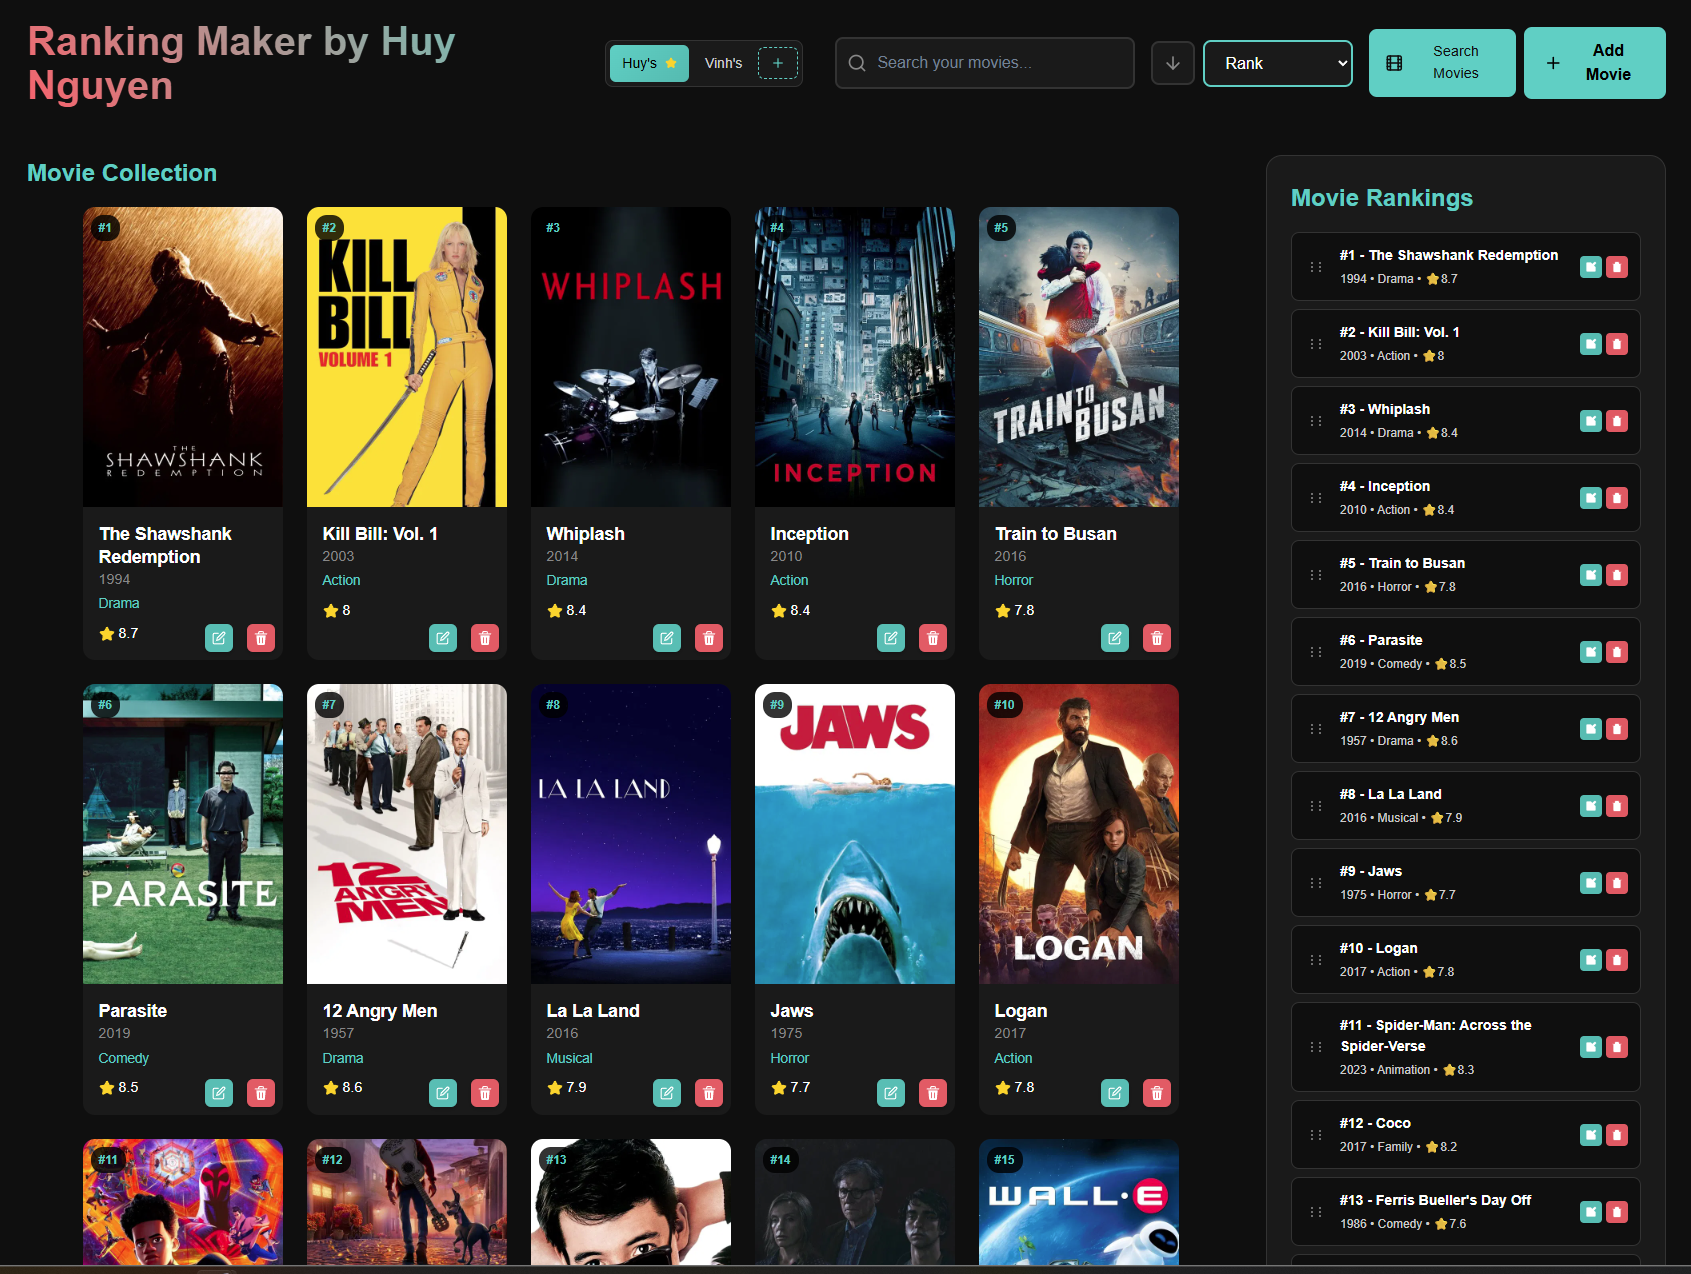Screen dimensions: 1691x1274
Task: Click the Add Movie button
Action: tap(1594, 63)
